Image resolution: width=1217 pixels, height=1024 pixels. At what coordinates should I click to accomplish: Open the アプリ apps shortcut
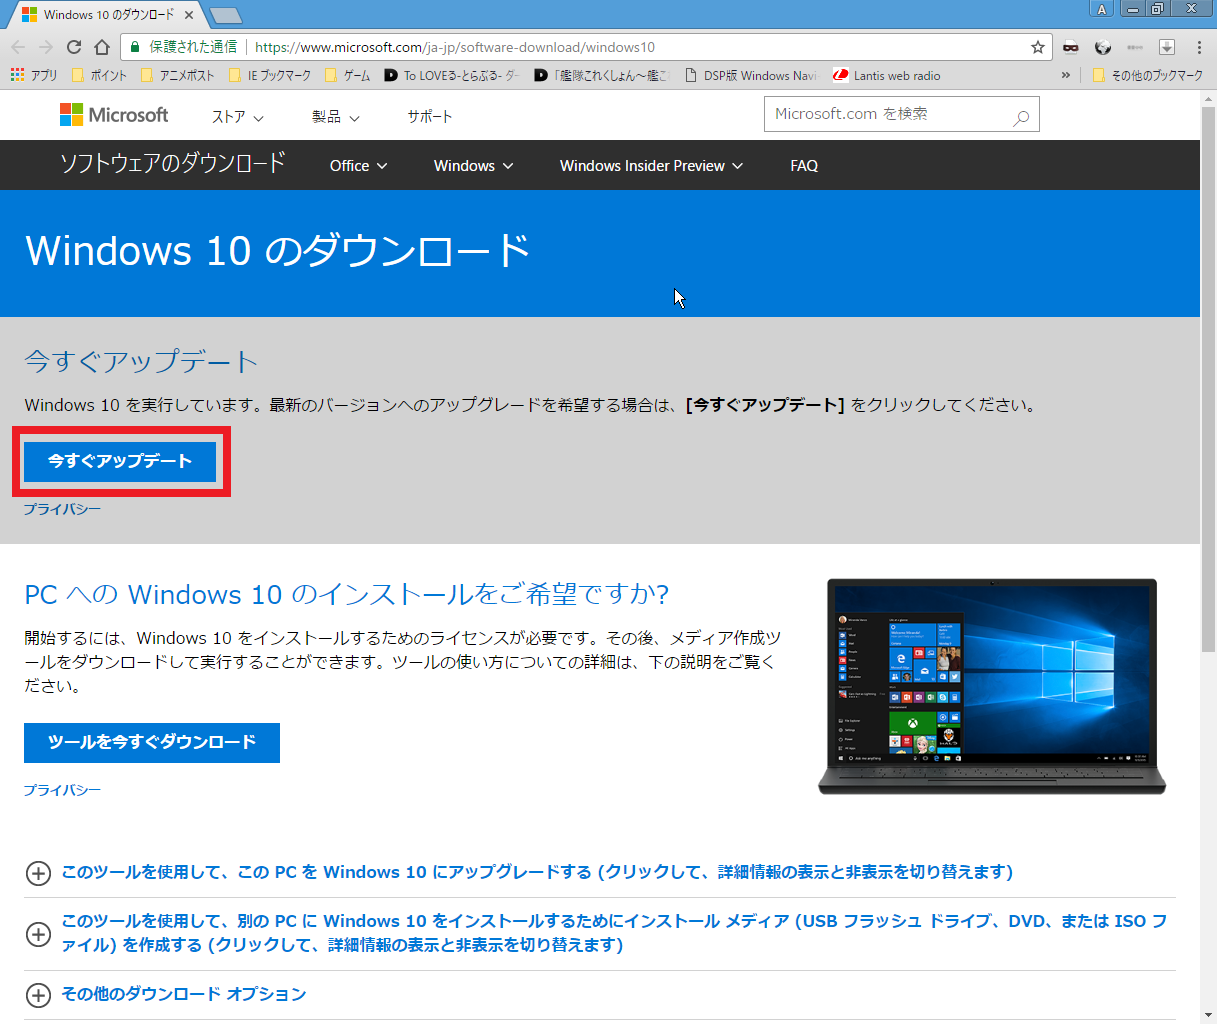[x=34, y=75]
